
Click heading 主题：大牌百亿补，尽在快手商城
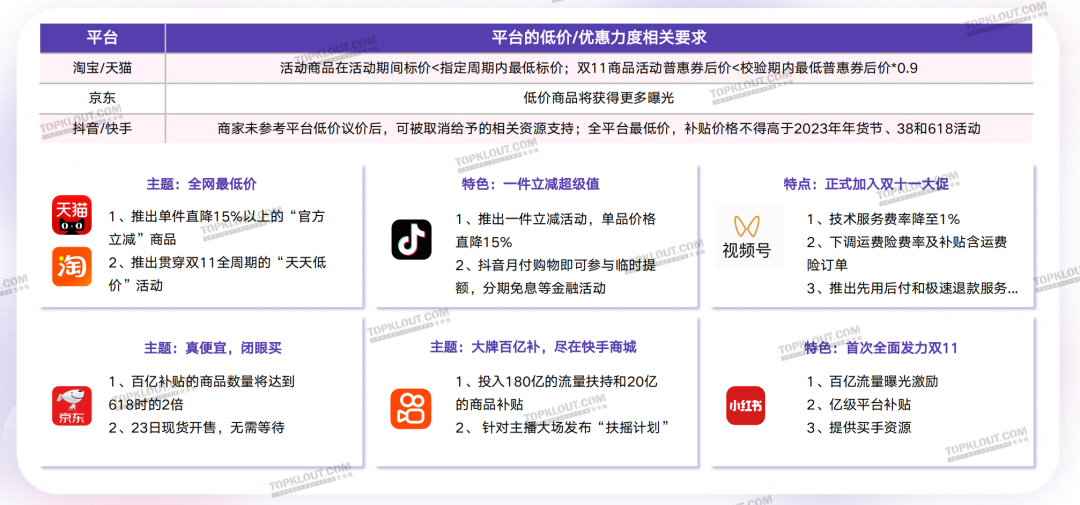533,348
